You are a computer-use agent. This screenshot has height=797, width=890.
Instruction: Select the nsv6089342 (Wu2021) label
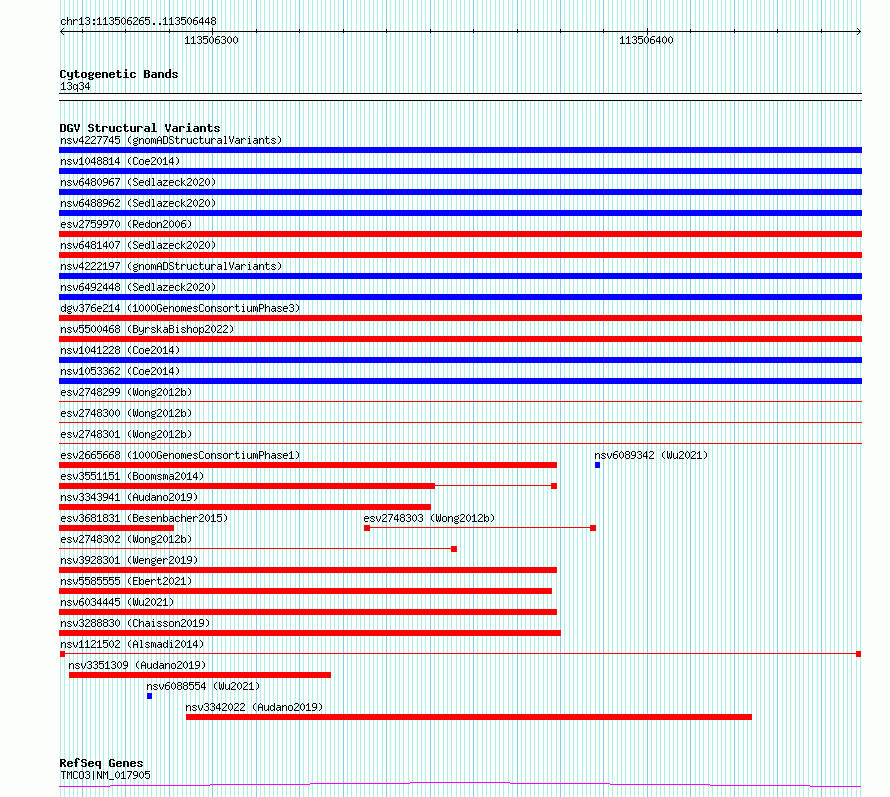[651, 455]
